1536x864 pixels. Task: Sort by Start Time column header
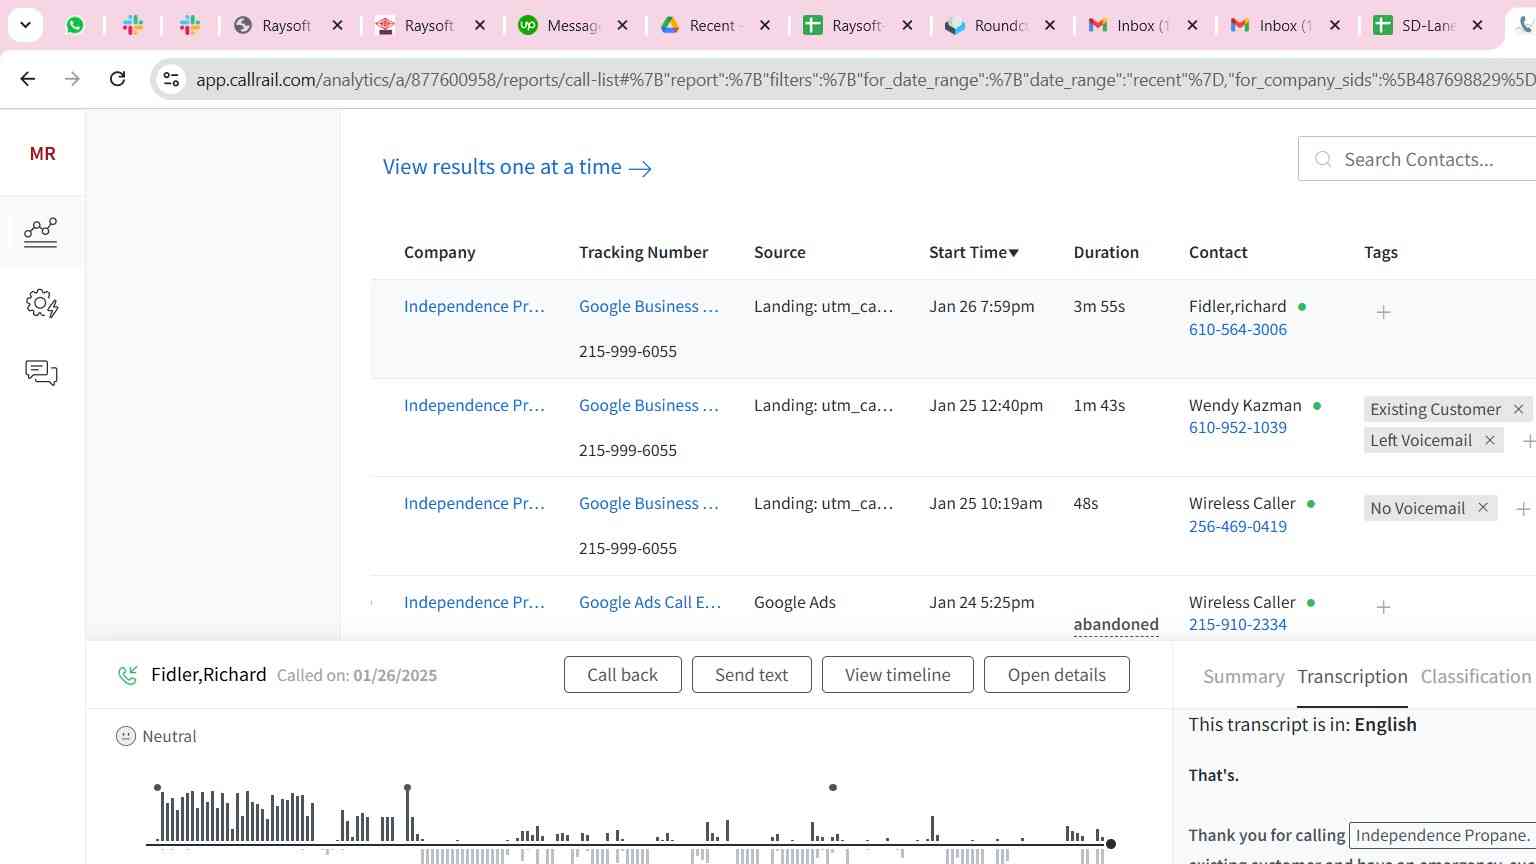click(x=973, y=252)
